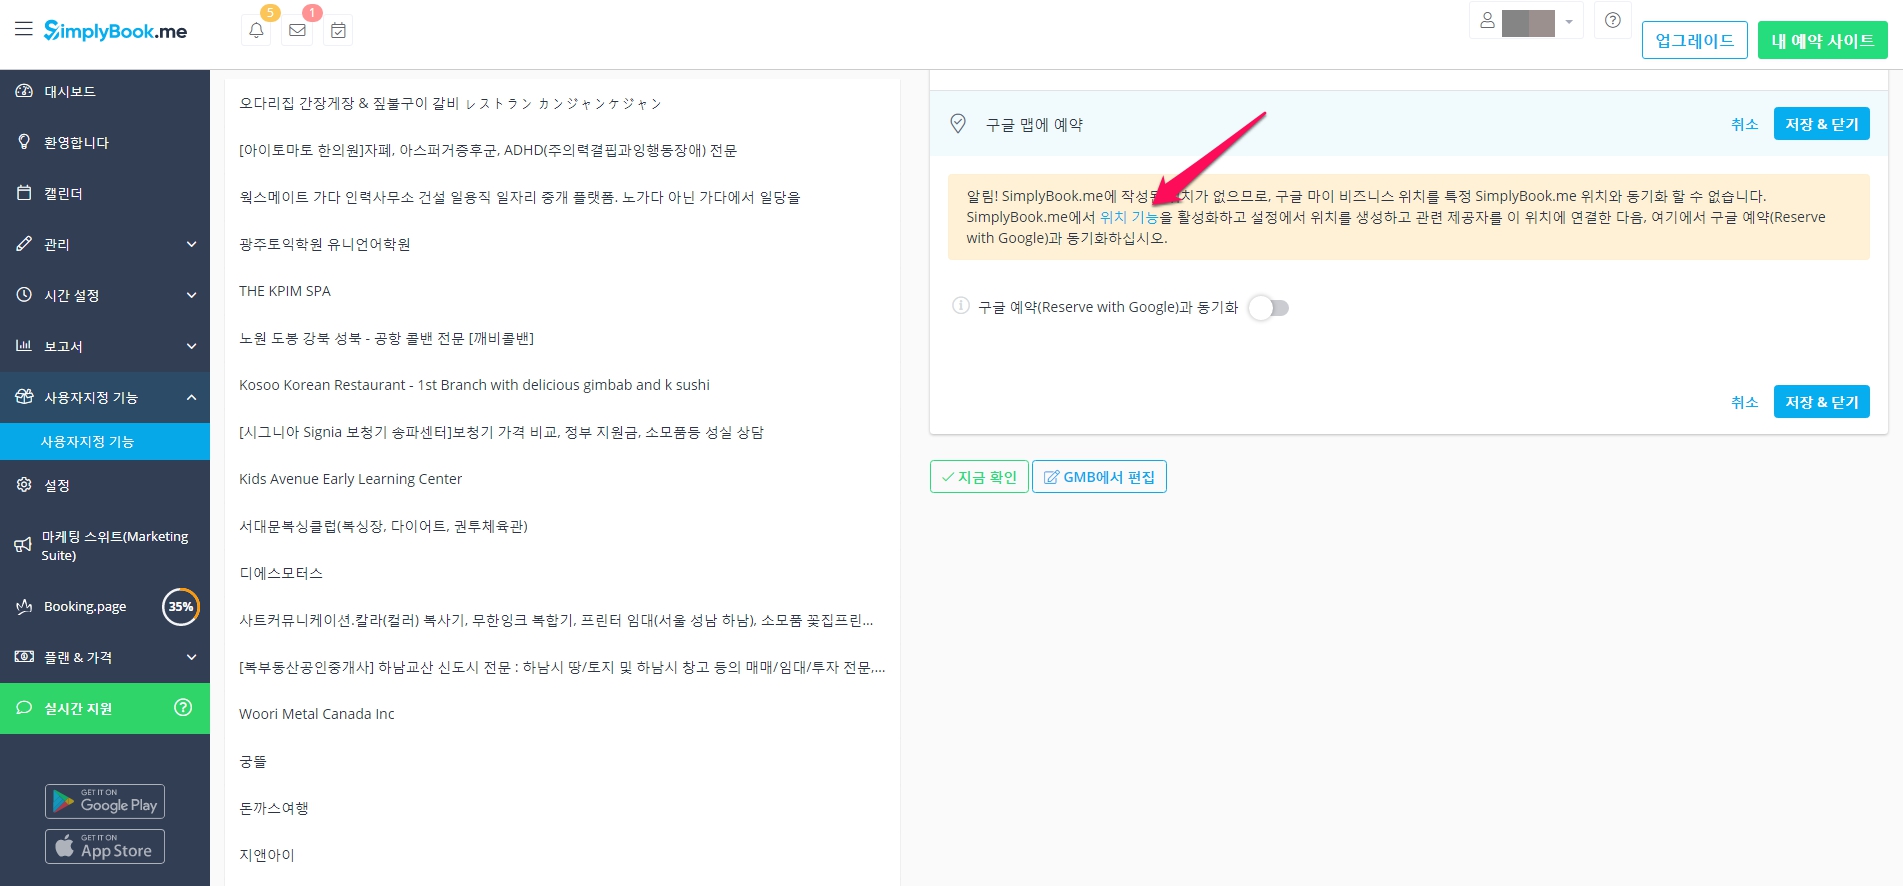Enable Reserve with Google sync toggle
1903x886 pixels.
[1269, 308]
